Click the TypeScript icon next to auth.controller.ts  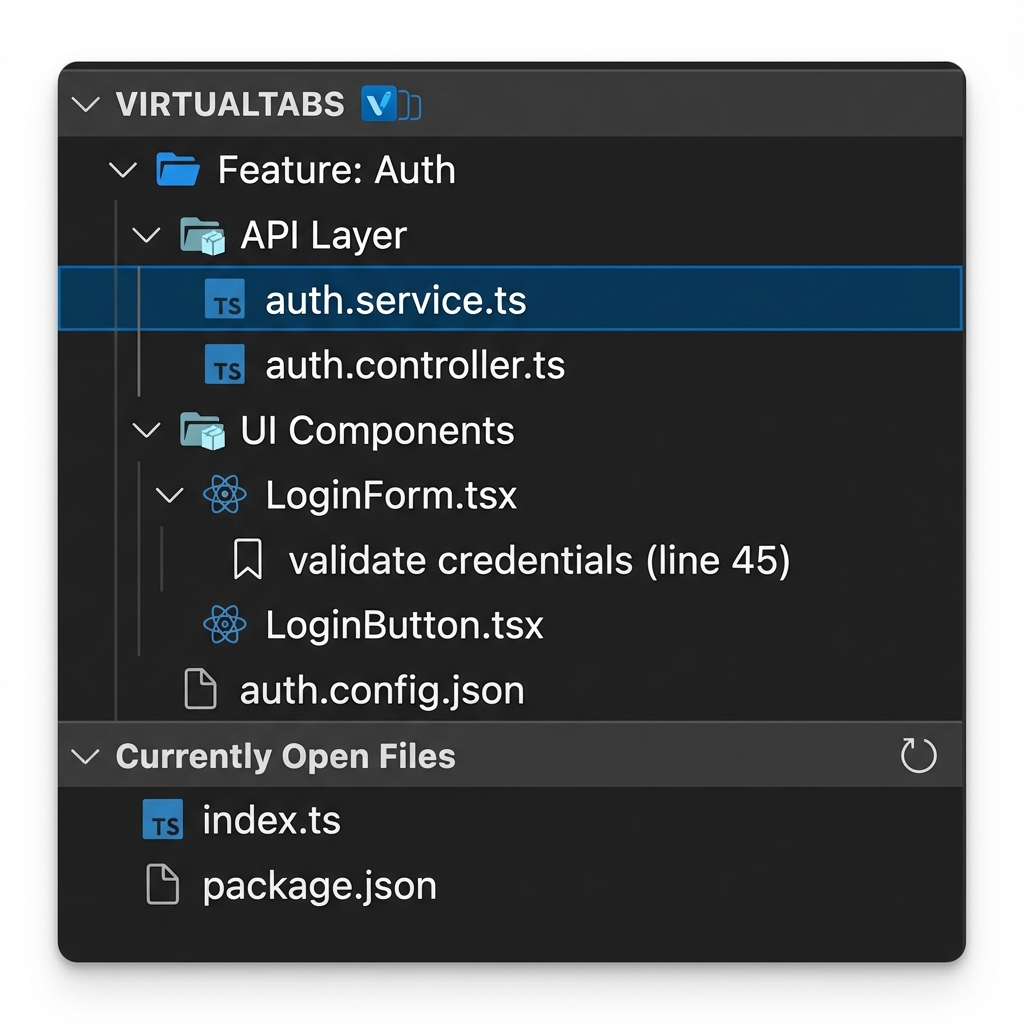click(x=225, y=366)
